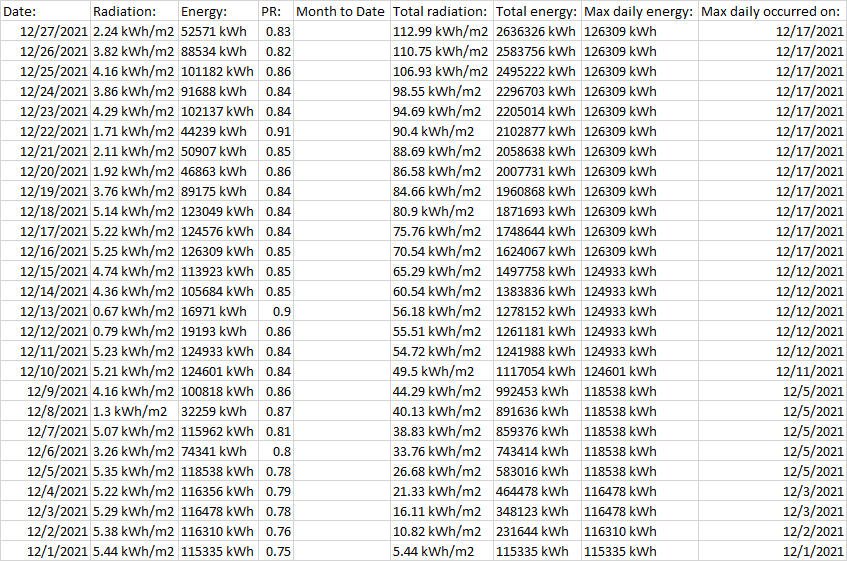
Task: Click energy cell 101182 kWh
Action: coord(218,71)
